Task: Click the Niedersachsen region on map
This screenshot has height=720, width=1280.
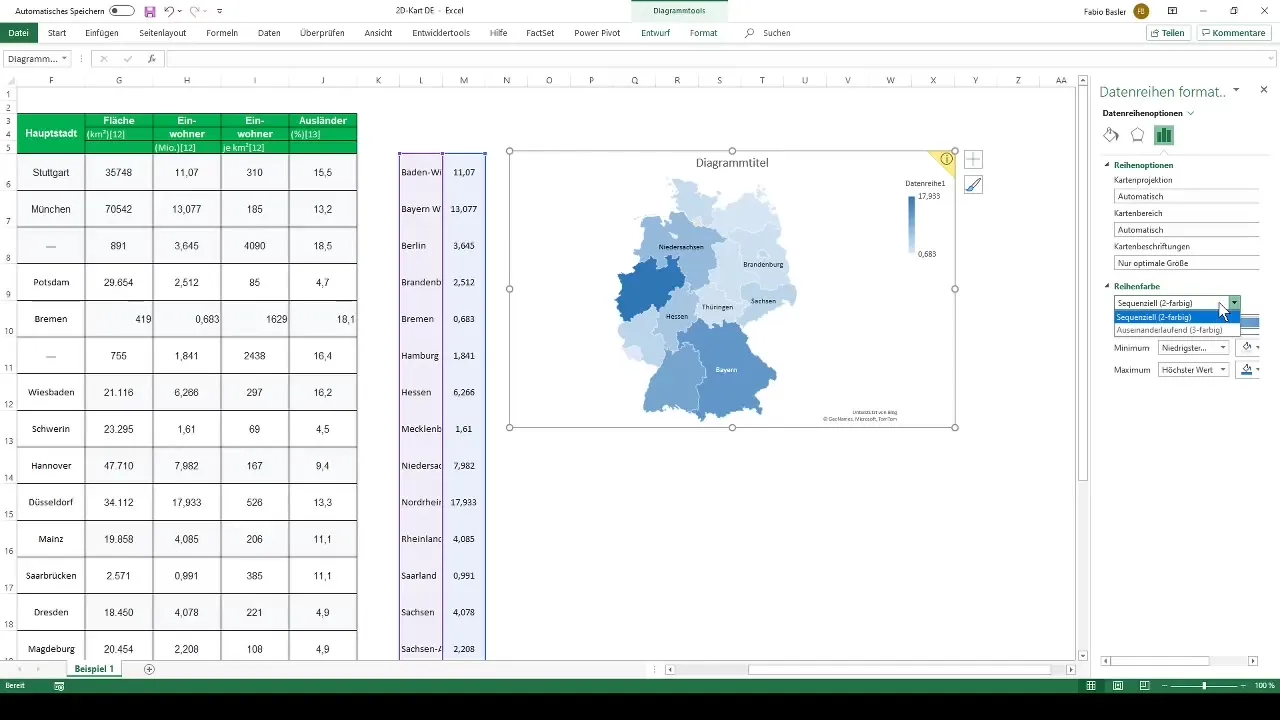Action: pyautogui.click(x=681, y=247)
